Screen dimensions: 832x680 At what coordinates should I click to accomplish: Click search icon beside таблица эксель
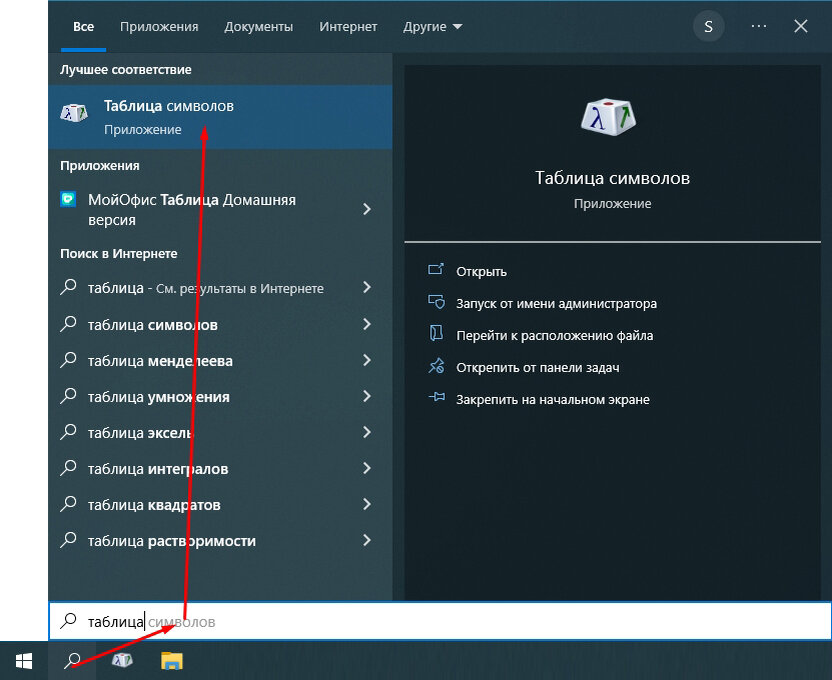pyautogui.click(x=68, y=432)
